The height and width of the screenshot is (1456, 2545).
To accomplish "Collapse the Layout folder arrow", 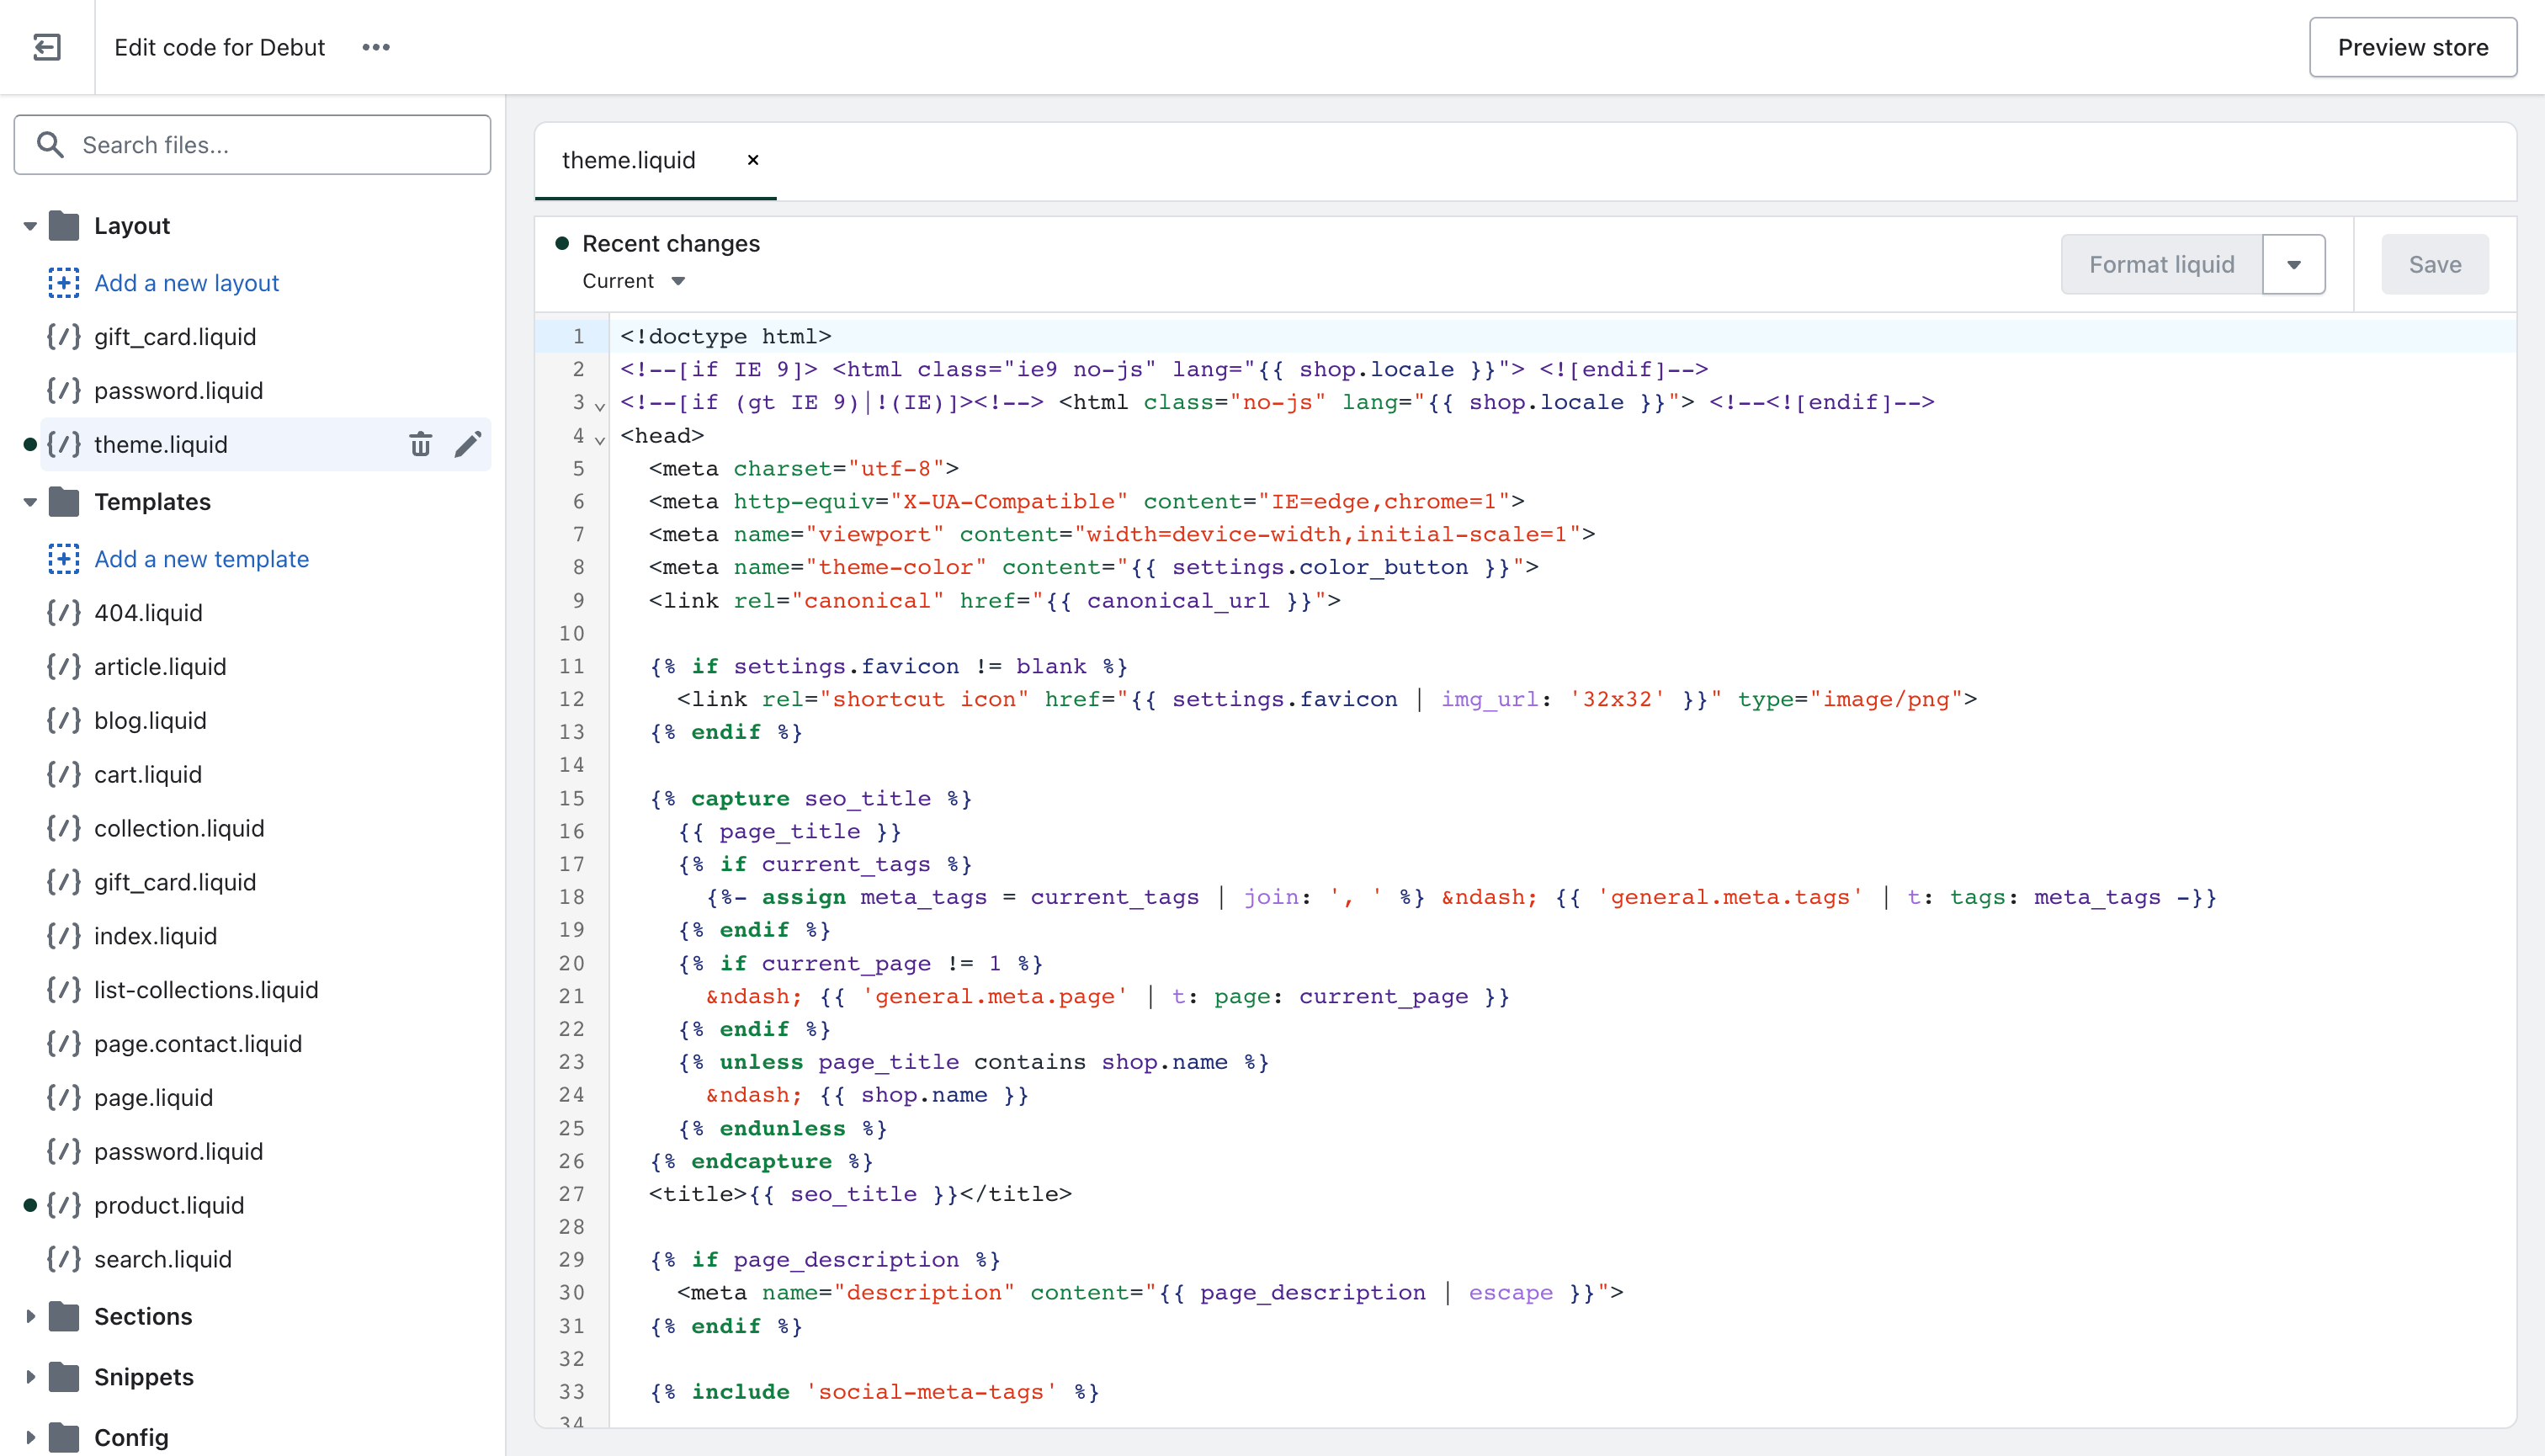I will point(30,226).
